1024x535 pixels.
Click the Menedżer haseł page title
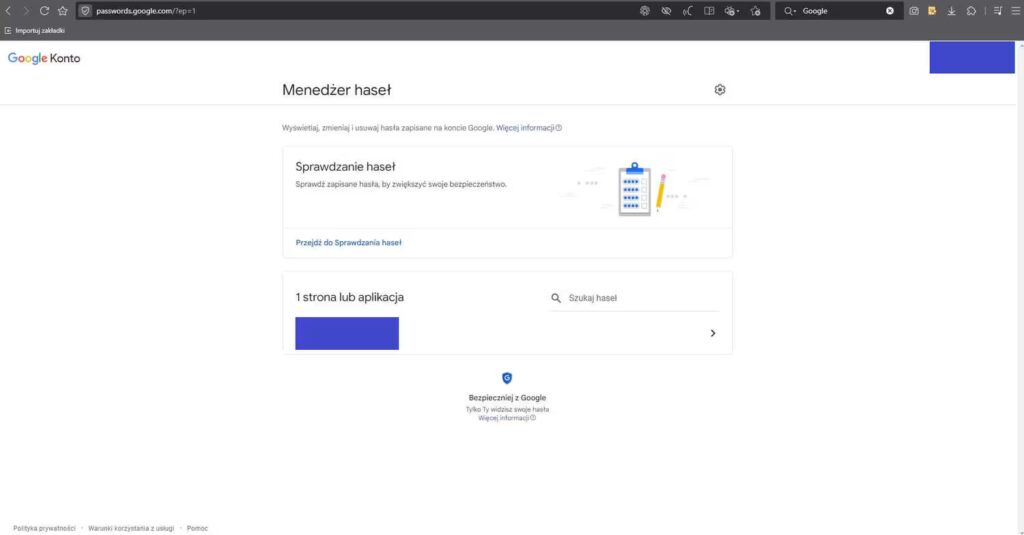(x=336, y=90)
